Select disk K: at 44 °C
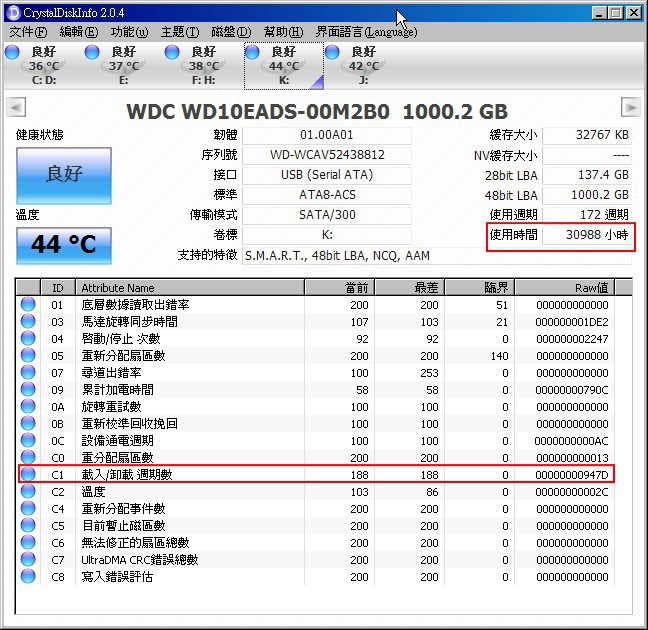 (x=284, y=66)
